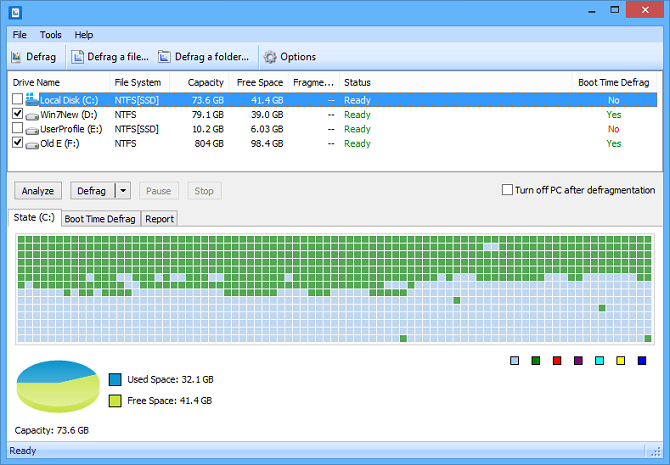Uncheck the Win7New (D:) checkbox
670x465 pixels.
click(x=17, y=115)
